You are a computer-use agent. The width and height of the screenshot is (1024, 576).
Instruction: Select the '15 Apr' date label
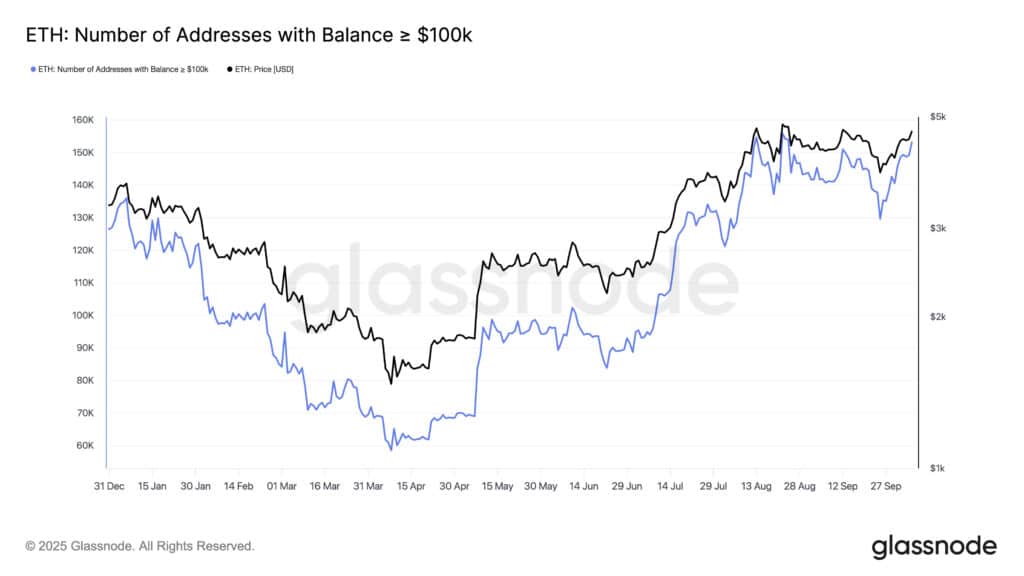[411, 486]
